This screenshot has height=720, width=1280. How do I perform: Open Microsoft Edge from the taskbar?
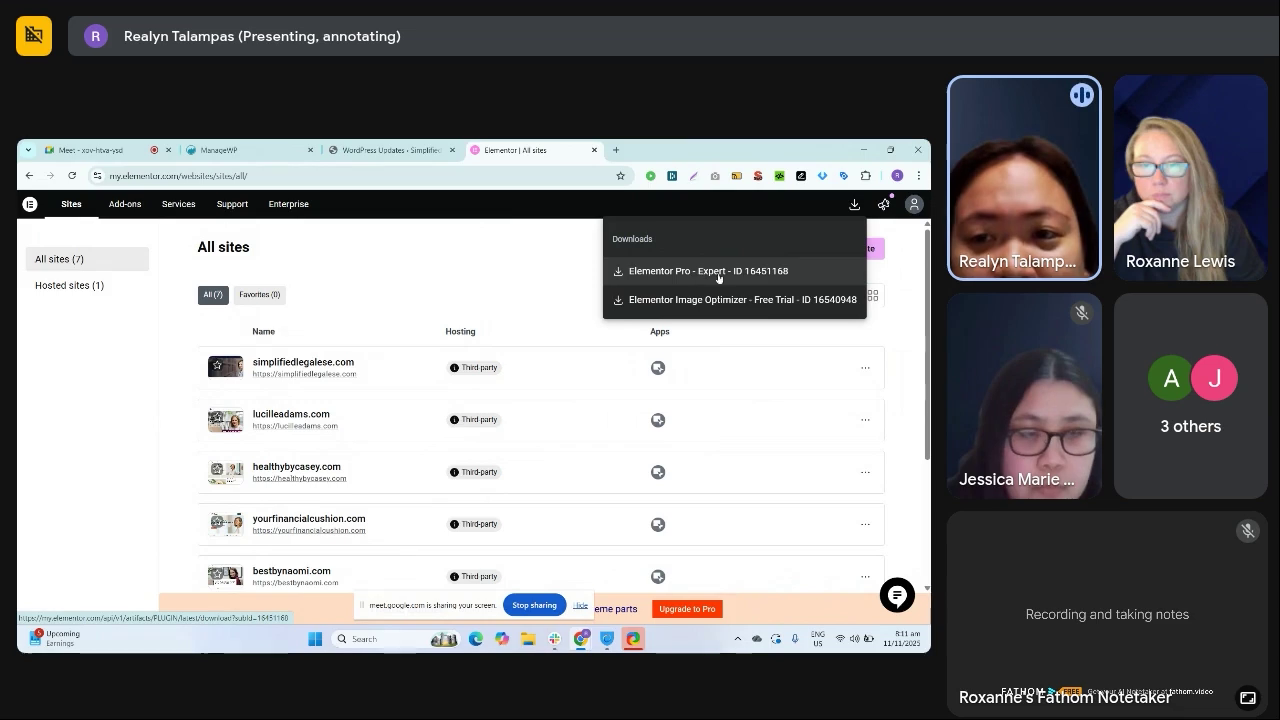476,639
